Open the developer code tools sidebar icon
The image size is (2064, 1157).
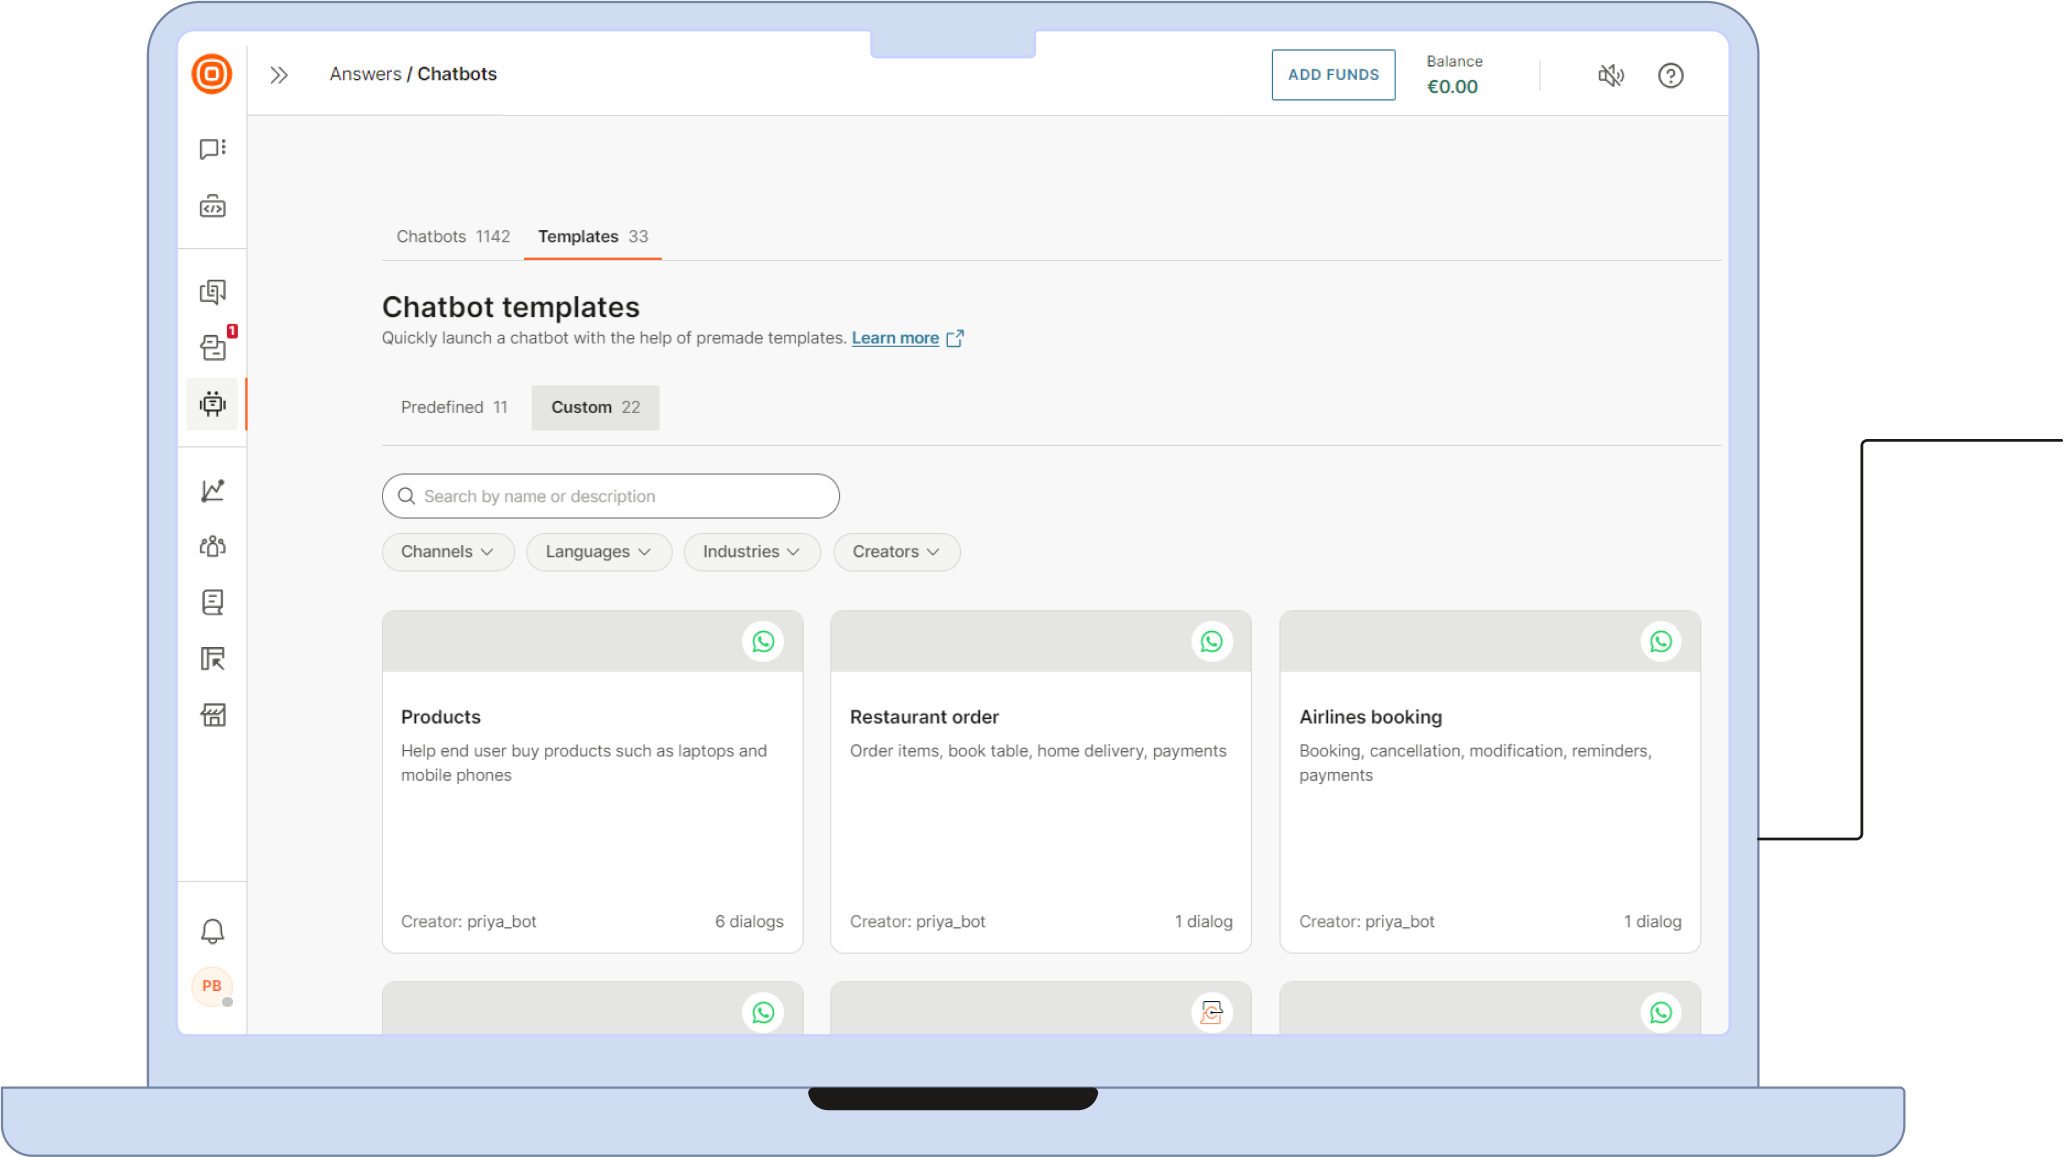click(212, 207)
